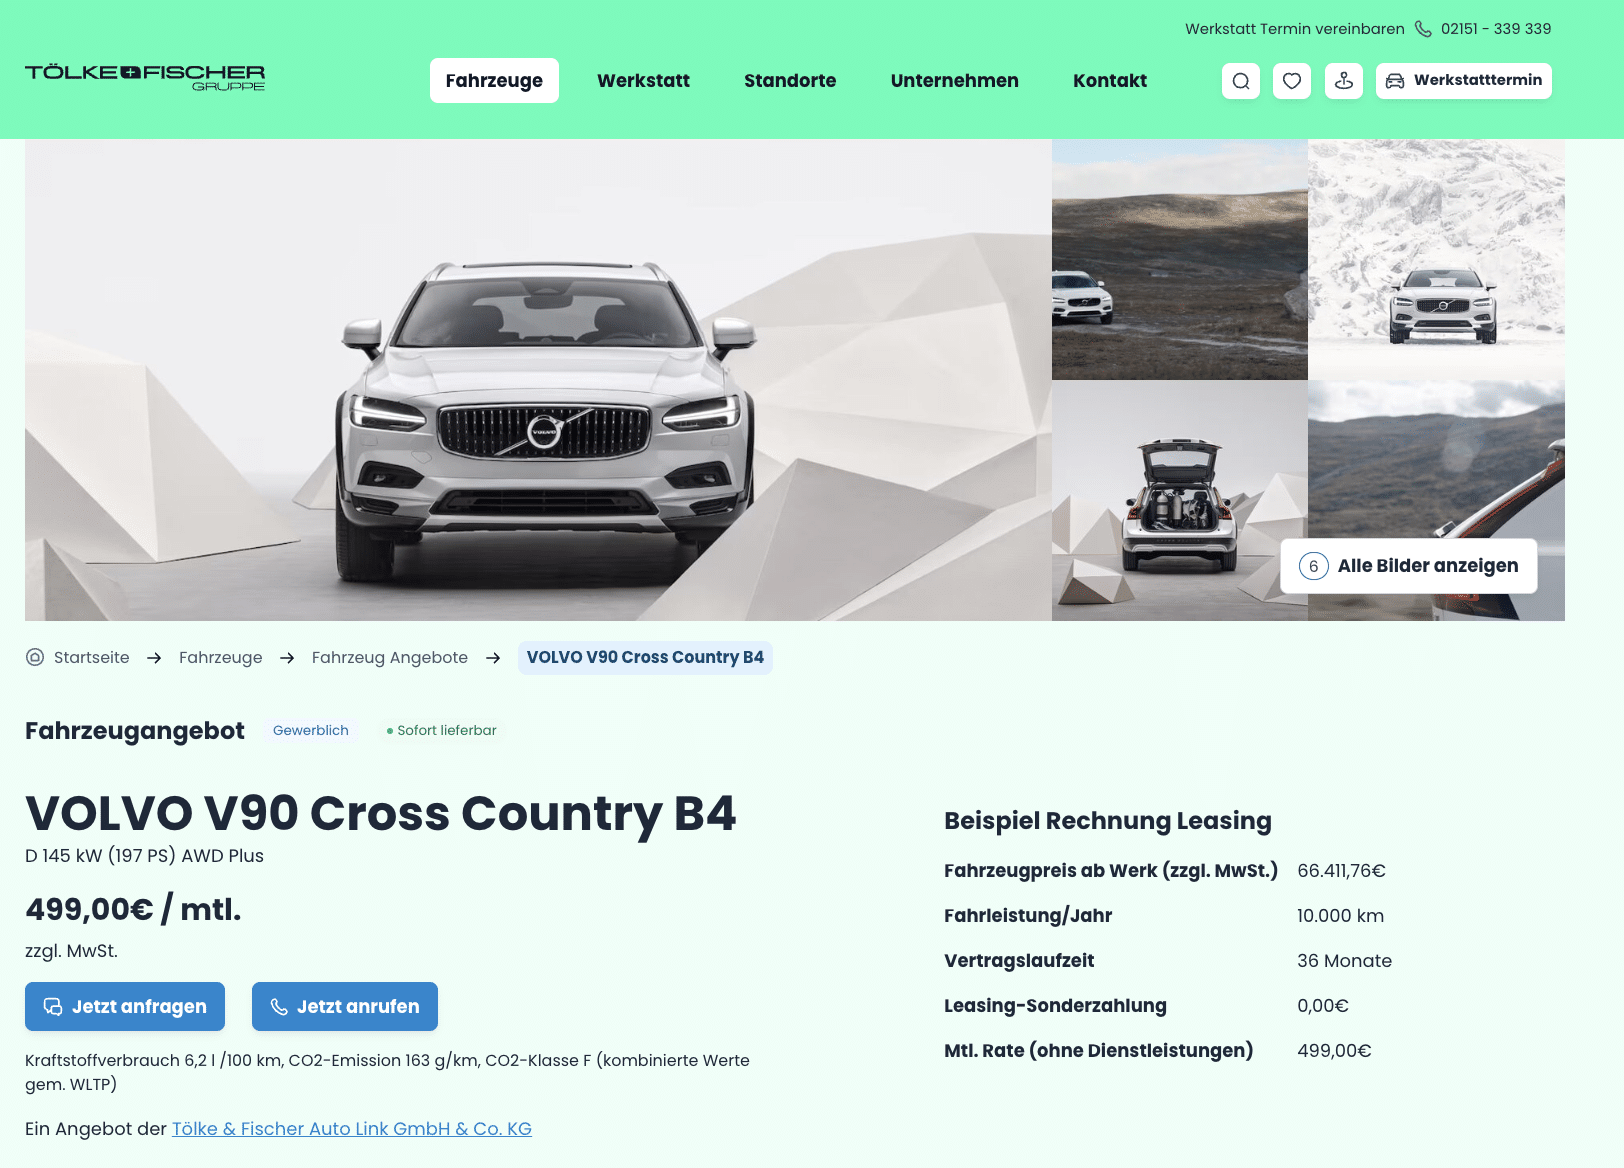Open the Tölke & Fischer Auto Link GmbH link
Screen dimensions: 1624x1168
pyautogui.click(x=352, y=1129)
